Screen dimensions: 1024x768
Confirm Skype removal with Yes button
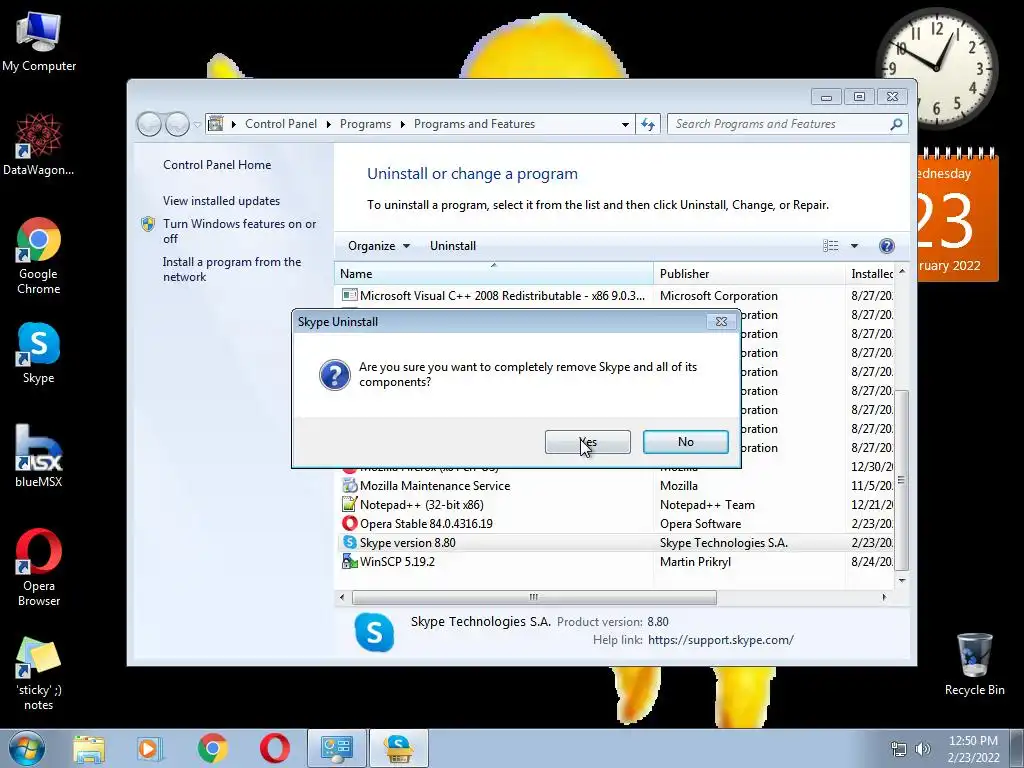point(588,442)
